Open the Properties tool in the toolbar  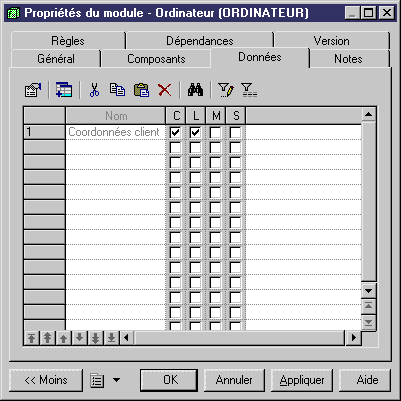coord(33,90)
